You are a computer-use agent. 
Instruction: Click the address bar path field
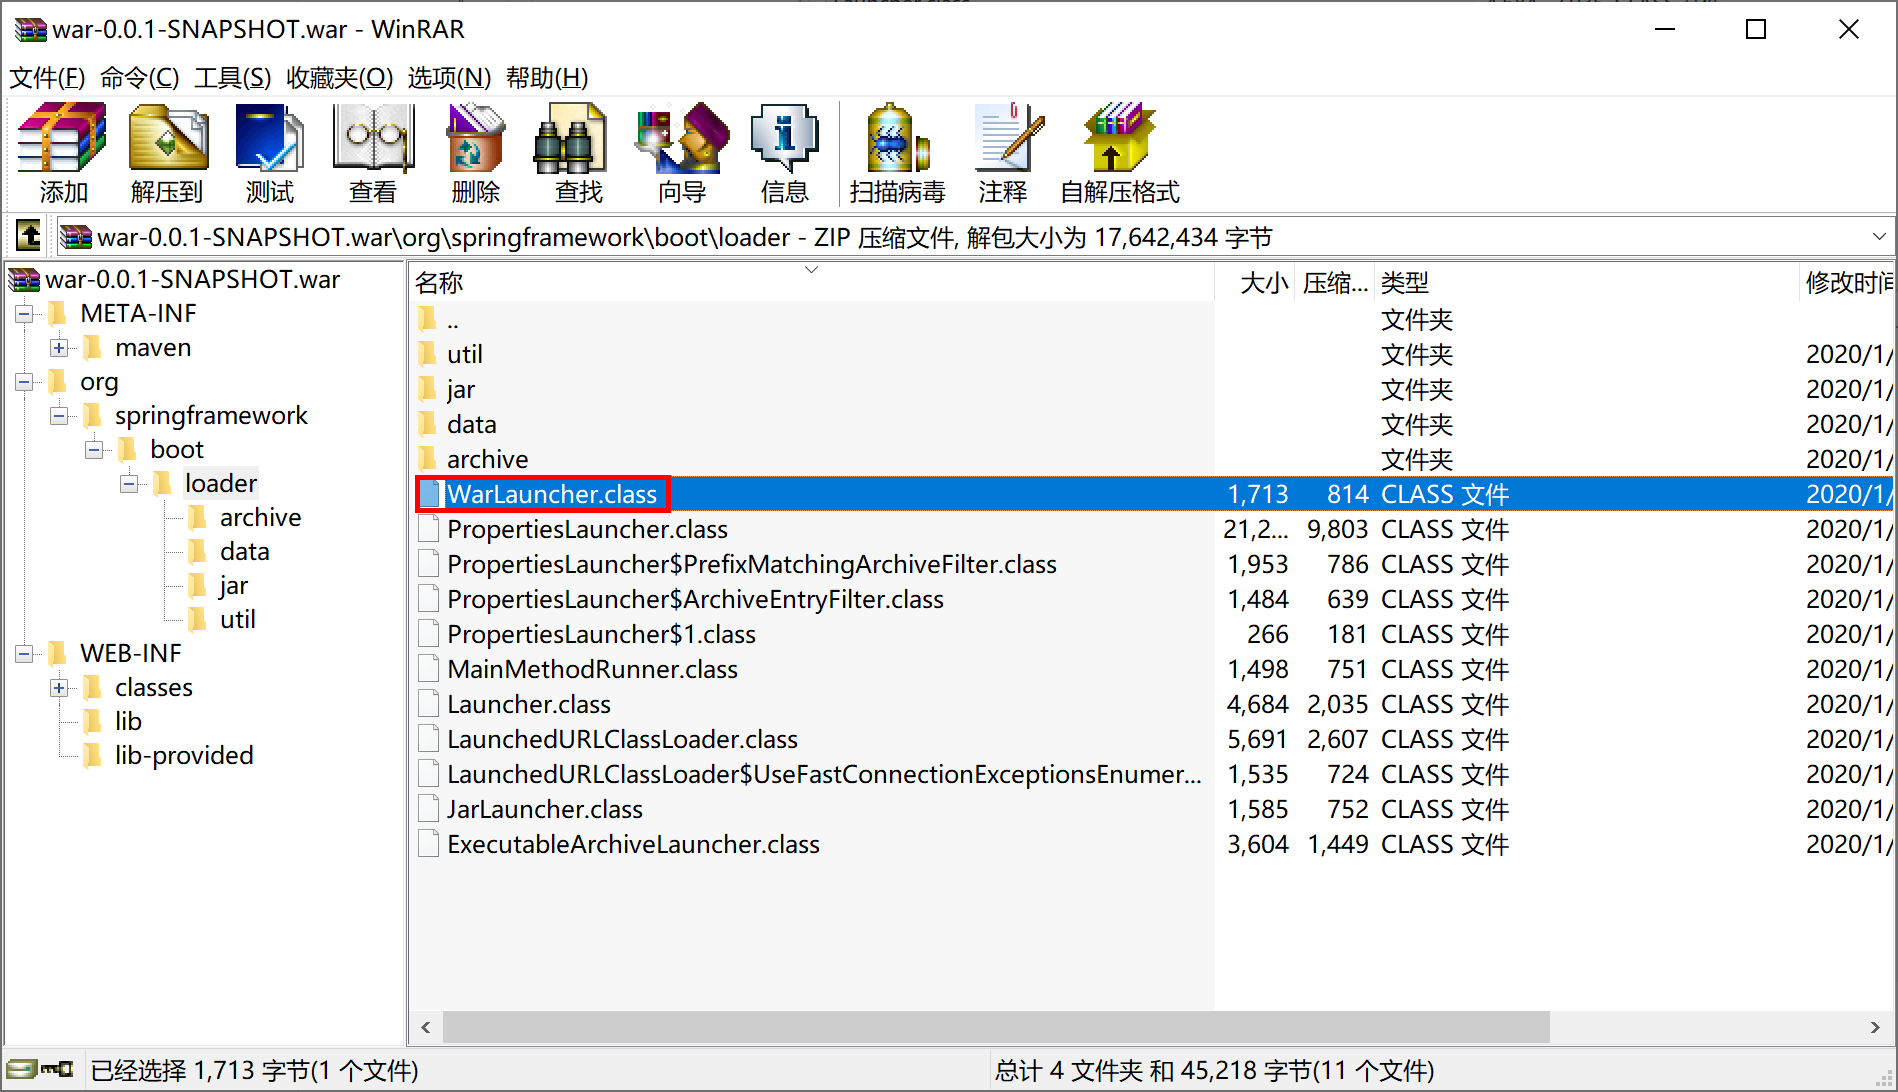click(974, 237)
